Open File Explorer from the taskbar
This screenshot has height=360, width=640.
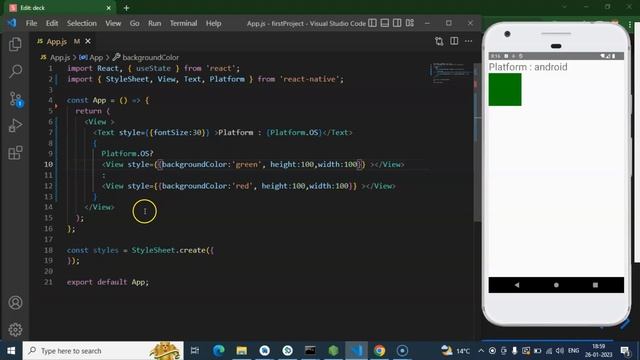pyautogui.click(x=242, y=351)
